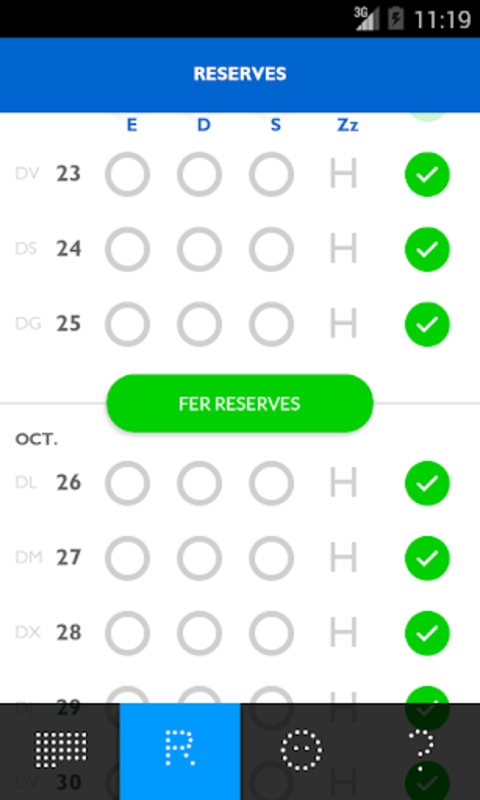Tap the FER RESERVES button
Image resolution: width=480 pixels, height=800 pixels.
coord(240,404)
